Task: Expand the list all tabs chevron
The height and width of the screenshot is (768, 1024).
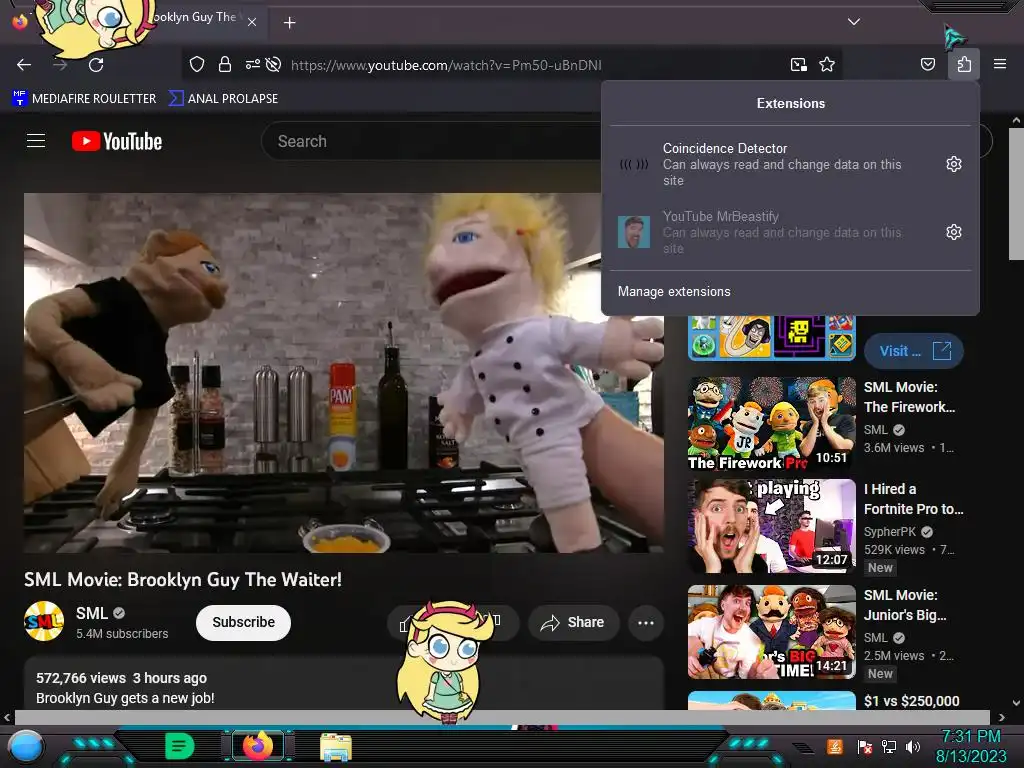Action: point(854,22)
